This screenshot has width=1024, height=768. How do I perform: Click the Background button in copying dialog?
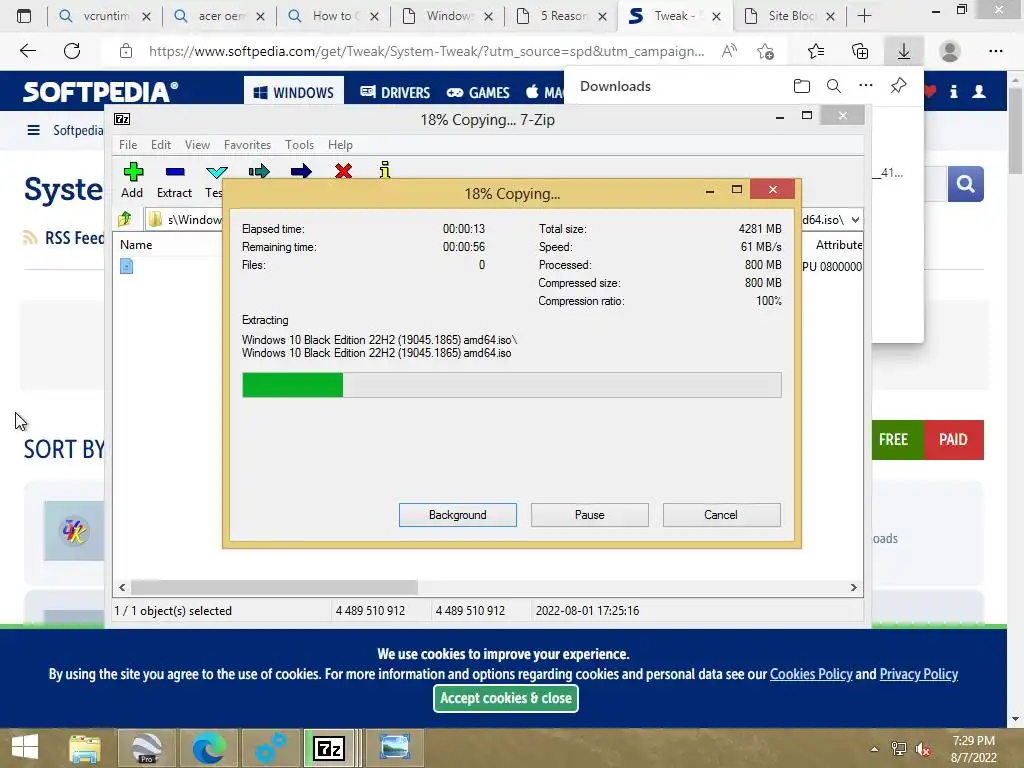pyautogui.click(x=458, y=515)
